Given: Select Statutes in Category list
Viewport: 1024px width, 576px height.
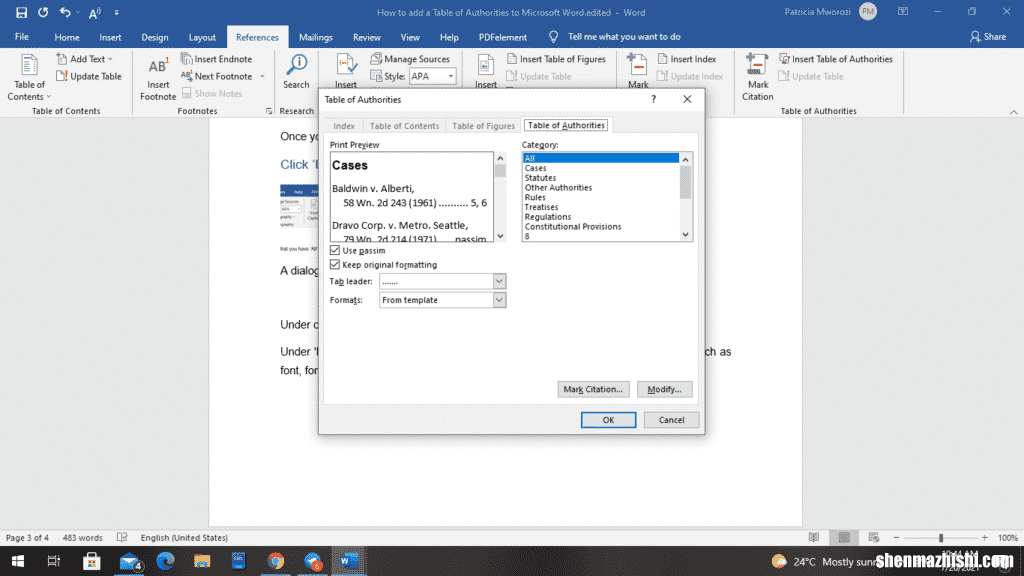Looking at the screenshot, I should coord(540,178).
